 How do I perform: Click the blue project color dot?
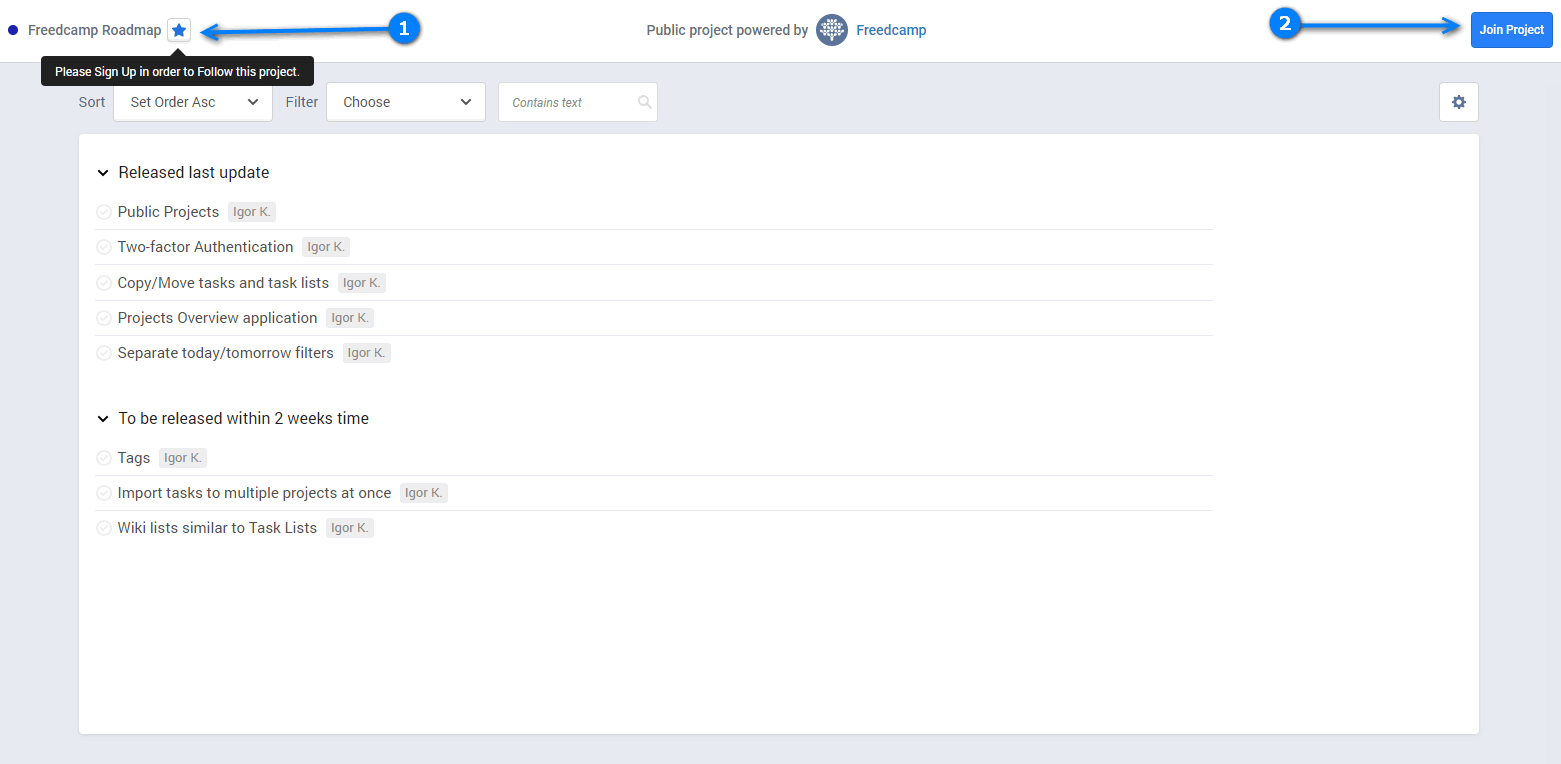pos(13,30)
